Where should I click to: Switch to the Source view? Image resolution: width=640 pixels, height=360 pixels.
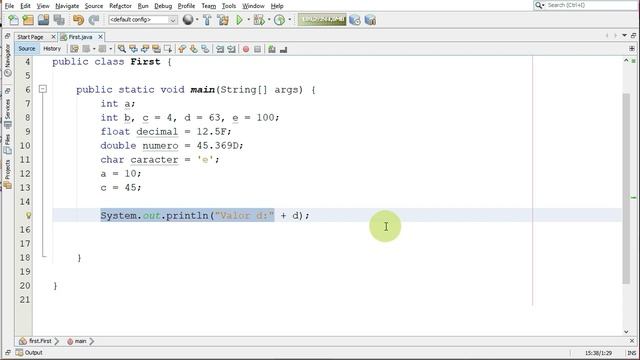pos(27,49)
